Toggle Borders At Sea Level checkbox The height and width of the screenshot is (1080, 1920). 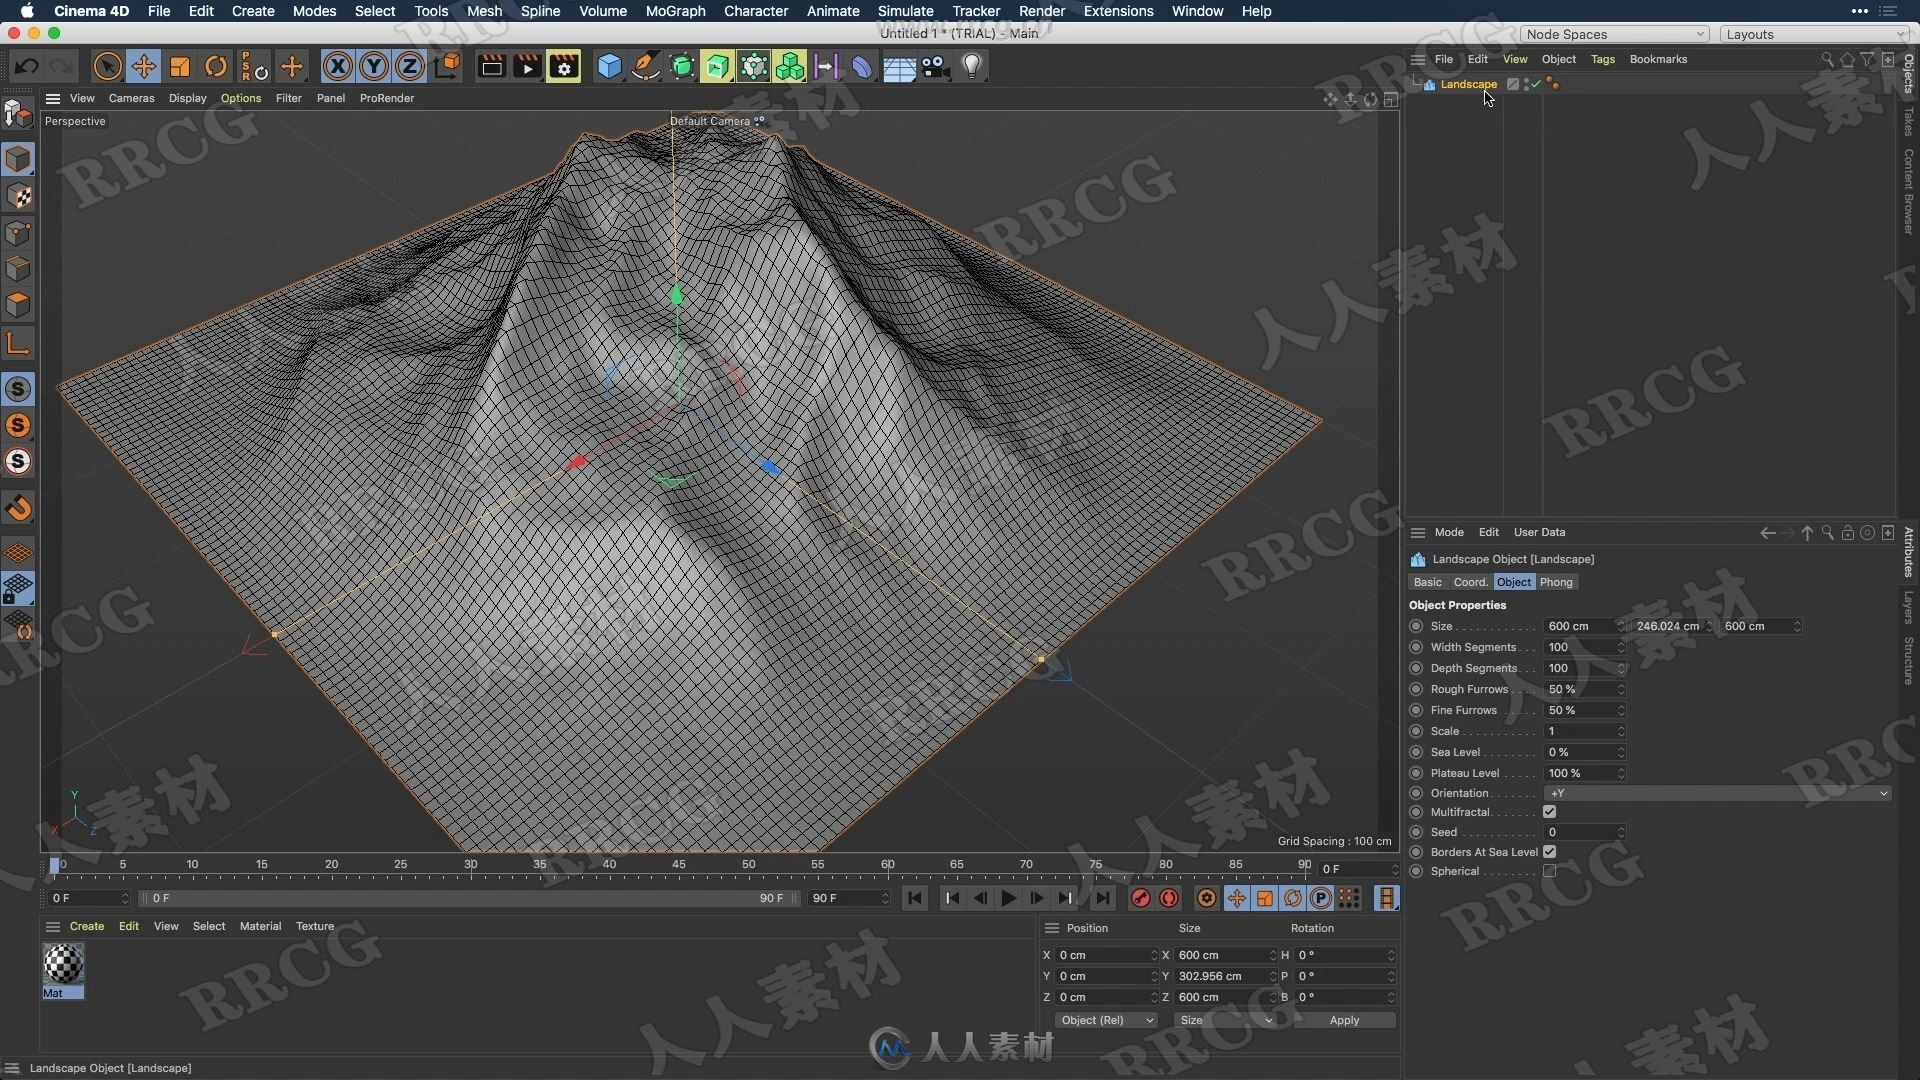(x=1549, y=852)
